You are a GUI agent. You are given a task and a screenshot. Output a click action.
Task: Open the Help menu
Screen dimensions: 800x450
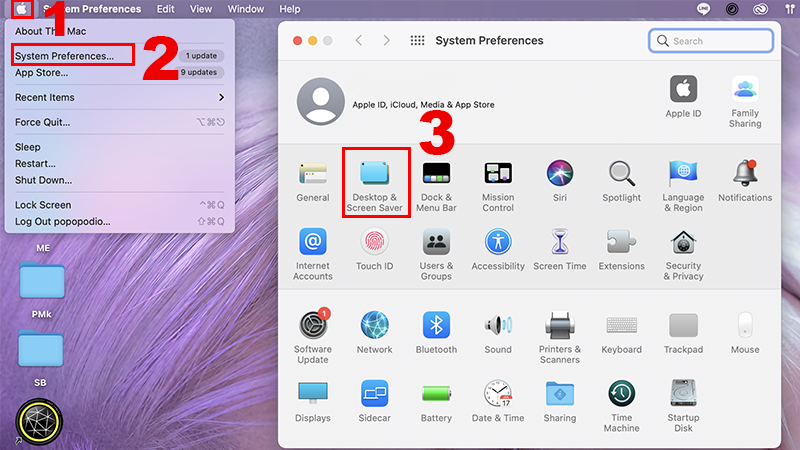290,9
